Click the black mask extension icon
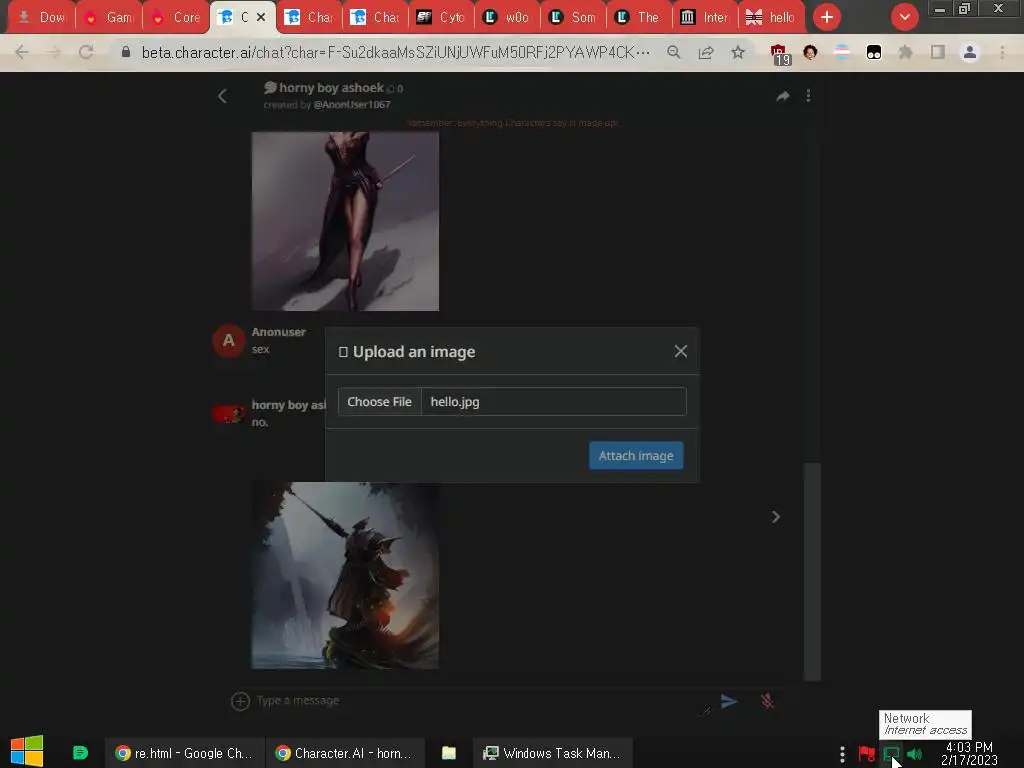1024x768 pixels. (874, 52)
